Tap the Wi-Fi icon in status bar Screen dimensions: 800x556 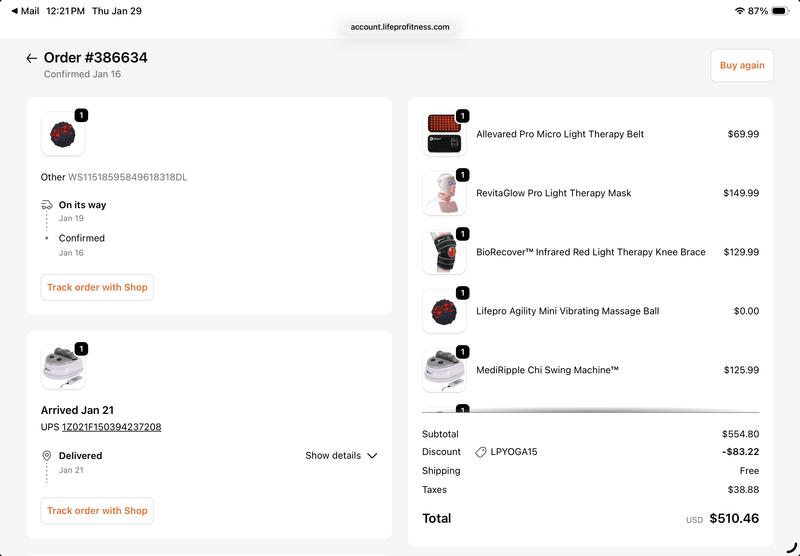coord(739,11)
